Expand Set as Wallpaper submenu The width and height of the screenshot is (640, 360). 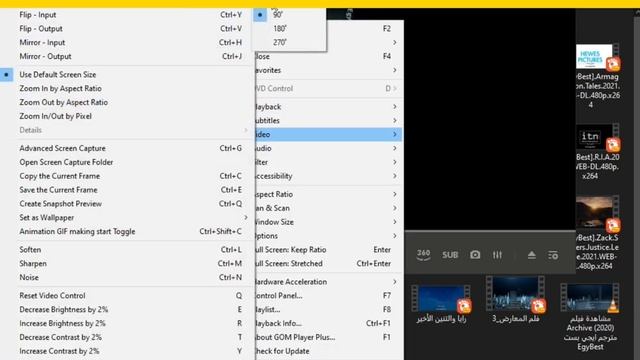coord(126,218)
